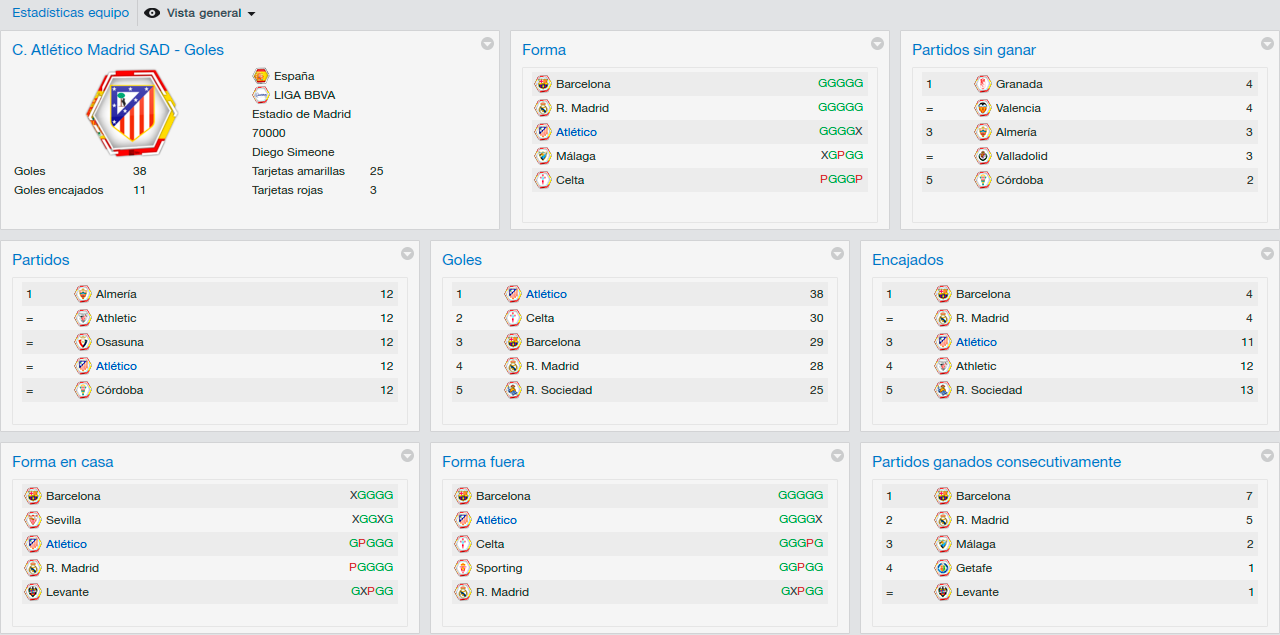The height and width of the screenshot is (635, 1280).
Task: Expand the Forma panel options arrow
Action: pyautogui.click(x=877, y=43)
